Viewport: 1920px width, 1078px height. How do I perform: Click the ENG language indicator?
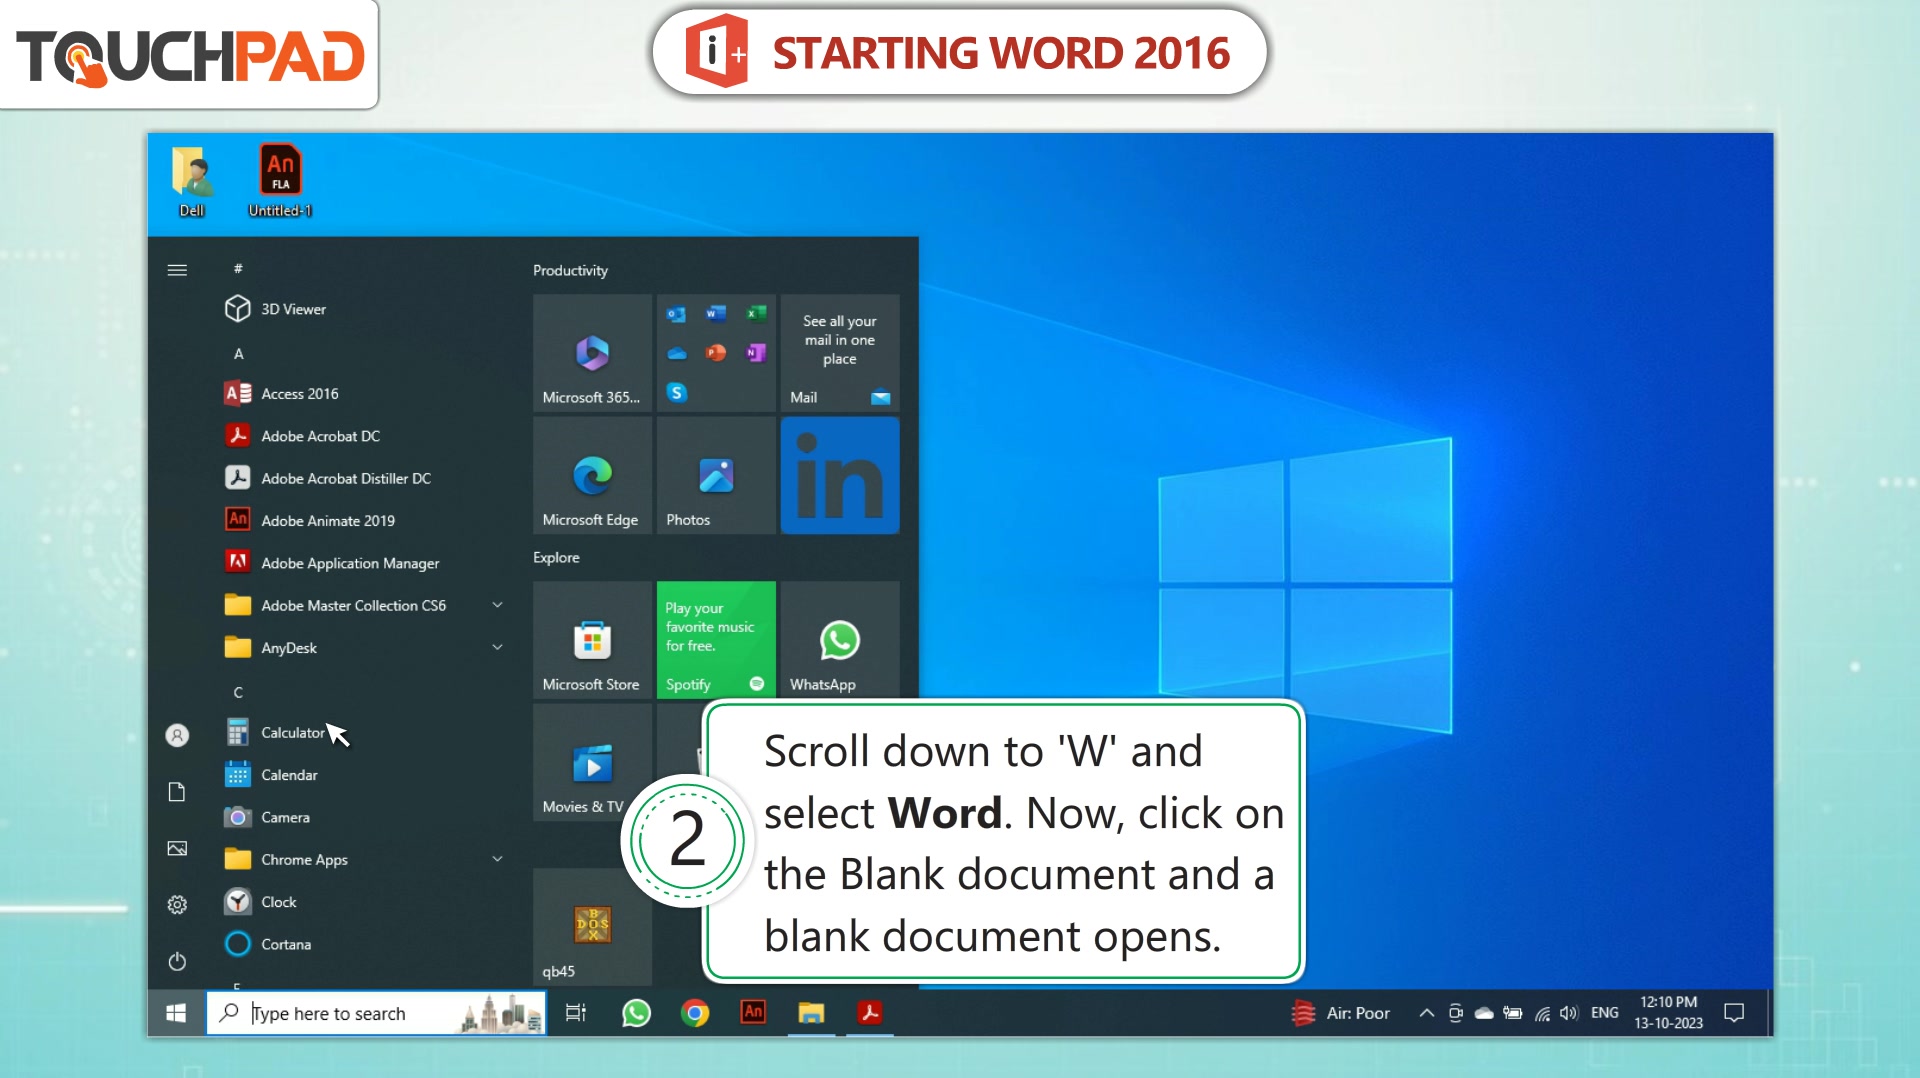pyautogui.click(x=1604, y=1013)
